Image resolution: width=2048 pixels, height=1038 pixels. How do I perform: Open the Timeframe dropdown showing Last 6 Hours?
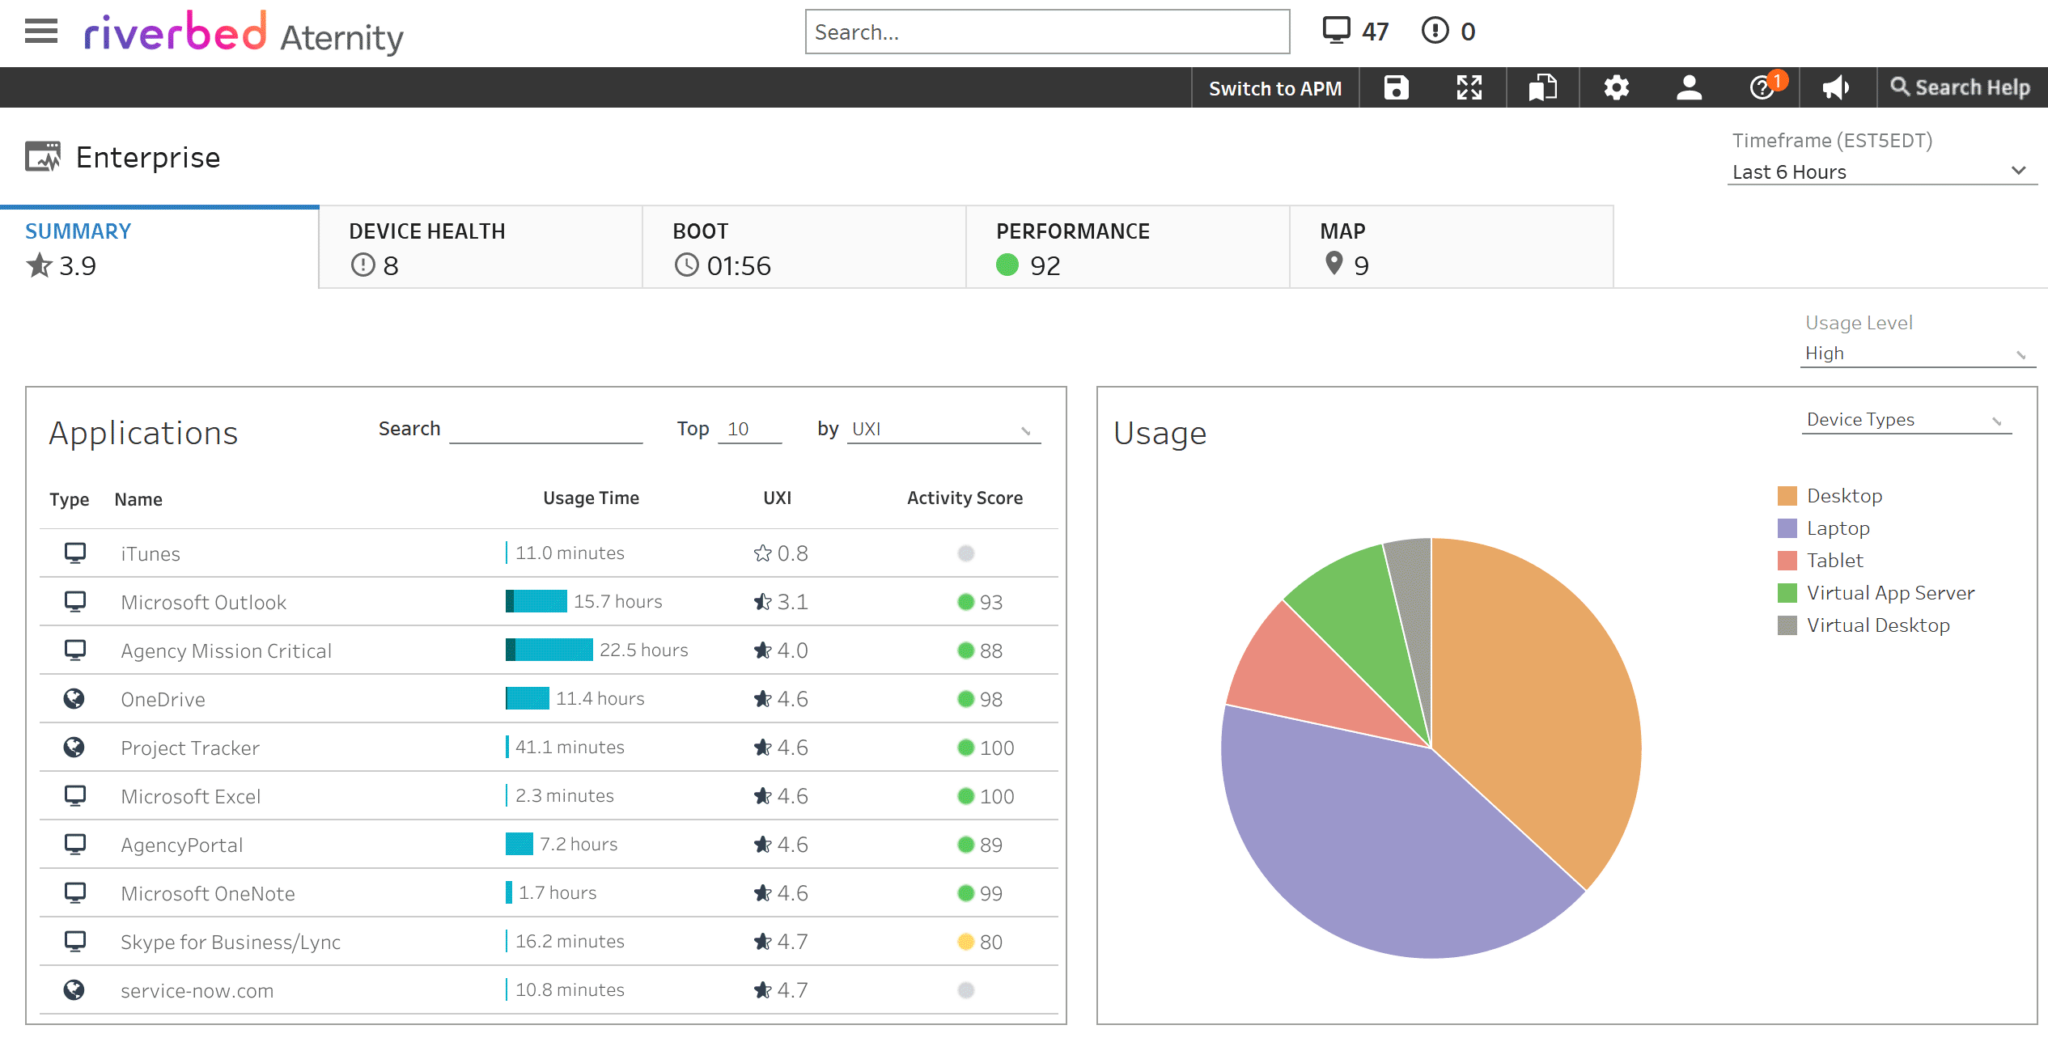point(1881,171)
